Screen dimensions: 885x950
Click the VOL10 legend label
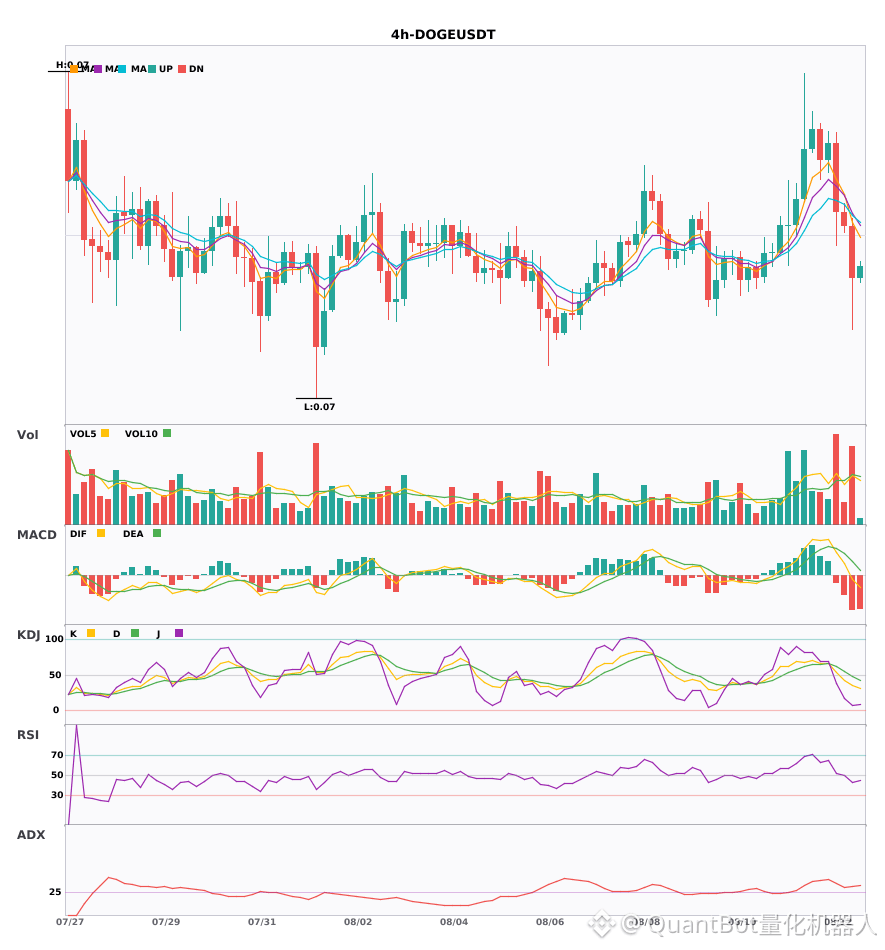141,434
